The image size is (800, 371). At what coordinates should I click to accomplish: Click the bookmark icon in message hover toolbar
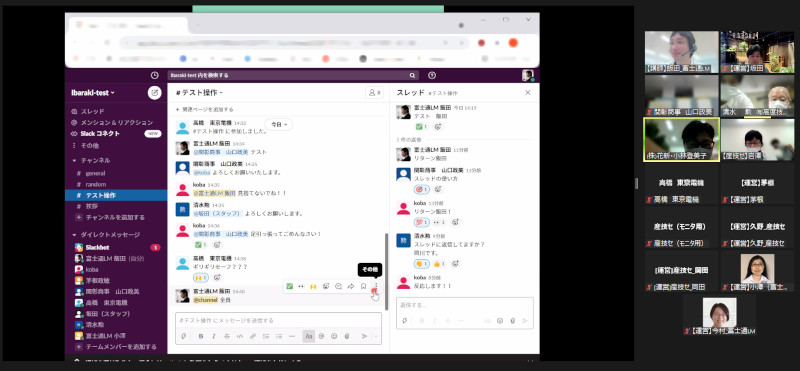tap(363, 286)
